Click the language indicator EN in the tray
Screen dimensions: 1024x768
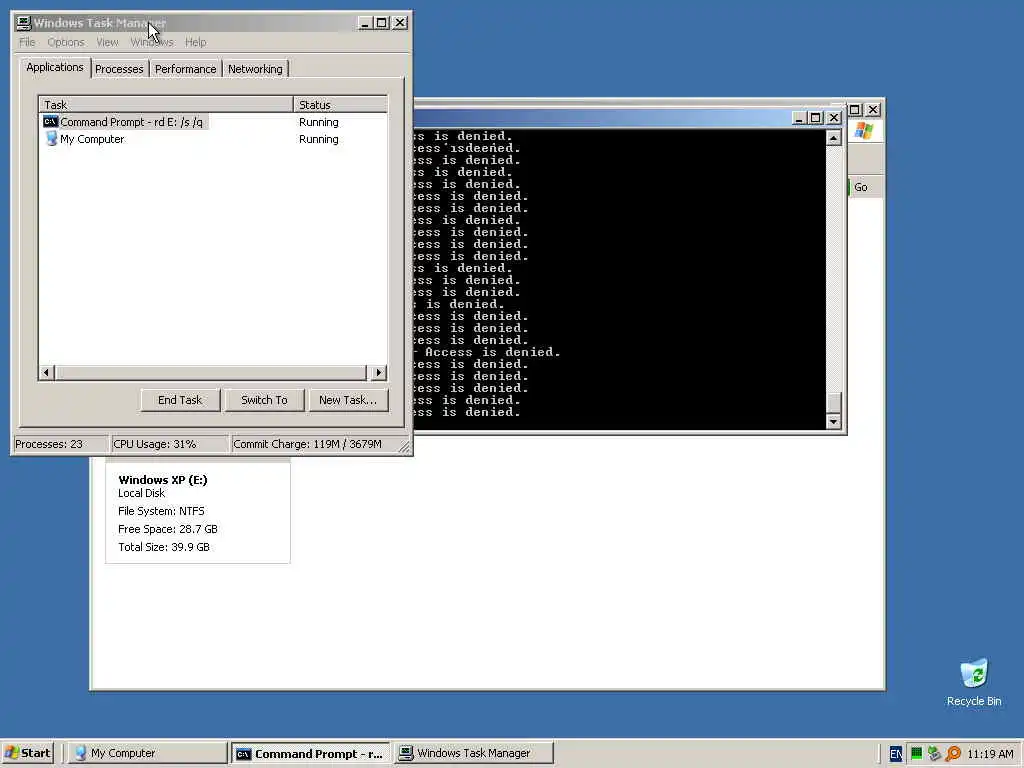896,754
